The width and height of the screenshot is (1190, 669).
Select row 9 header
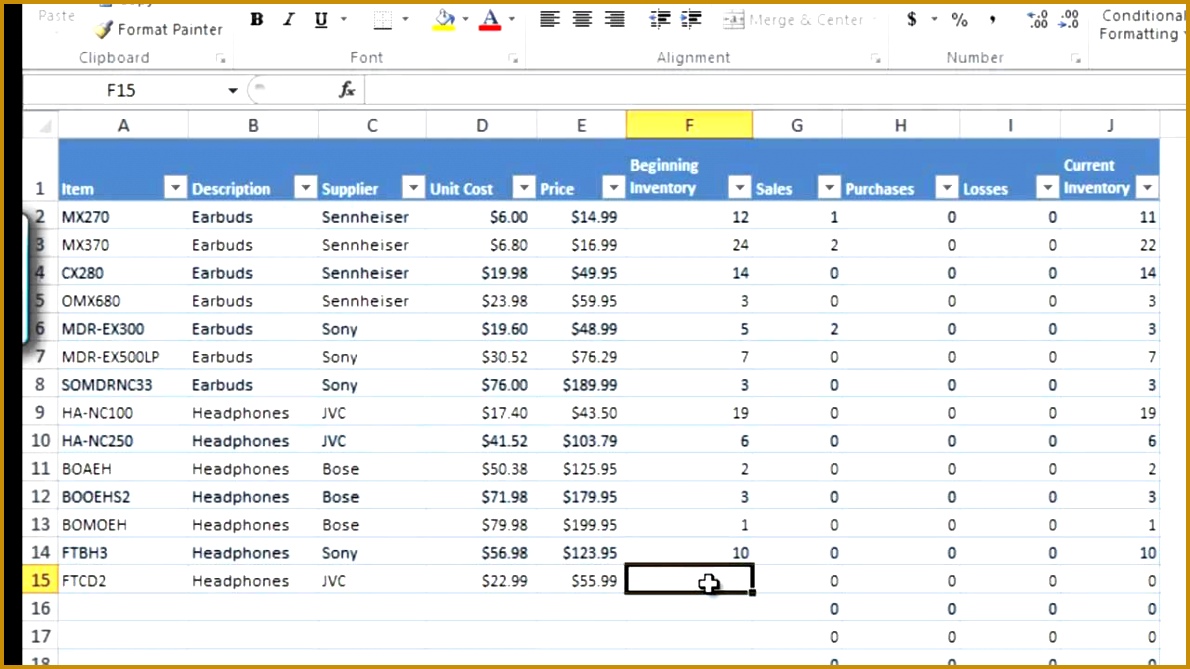tap(40, 413)
